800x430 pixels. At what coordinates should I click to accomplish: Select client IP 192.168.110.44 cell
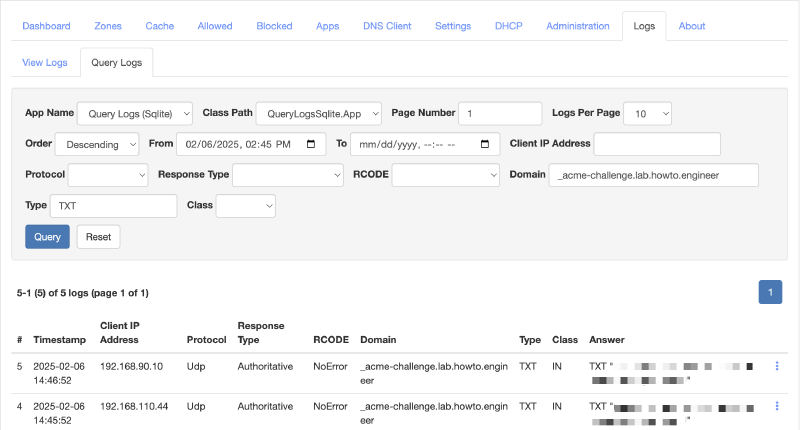(x=134, y=406)
